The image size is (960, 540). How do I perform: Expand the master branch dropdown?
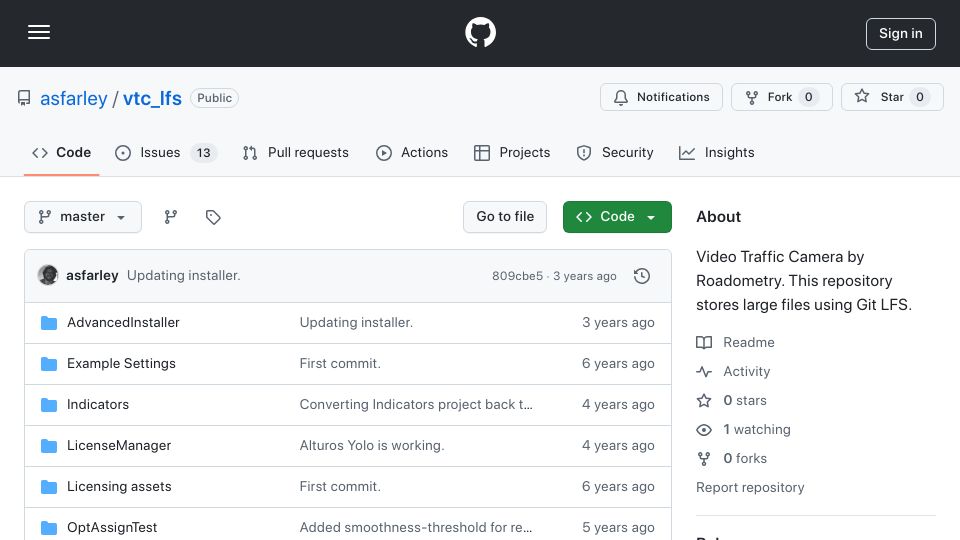point(83,217)
